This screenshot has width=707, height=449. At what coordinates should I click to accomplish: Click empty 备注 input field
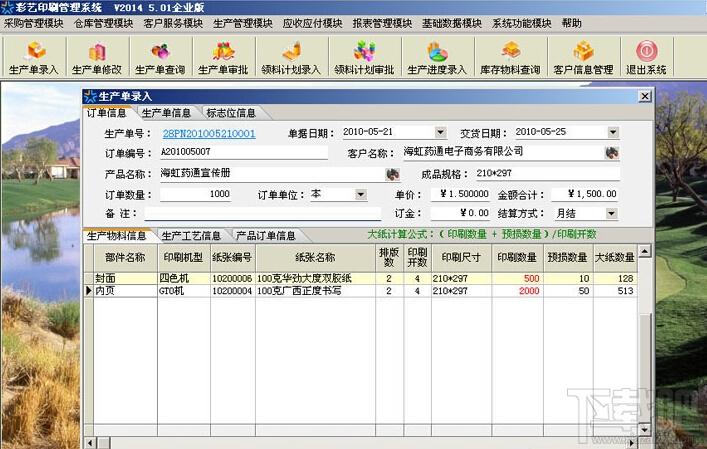tap(262, 214)
